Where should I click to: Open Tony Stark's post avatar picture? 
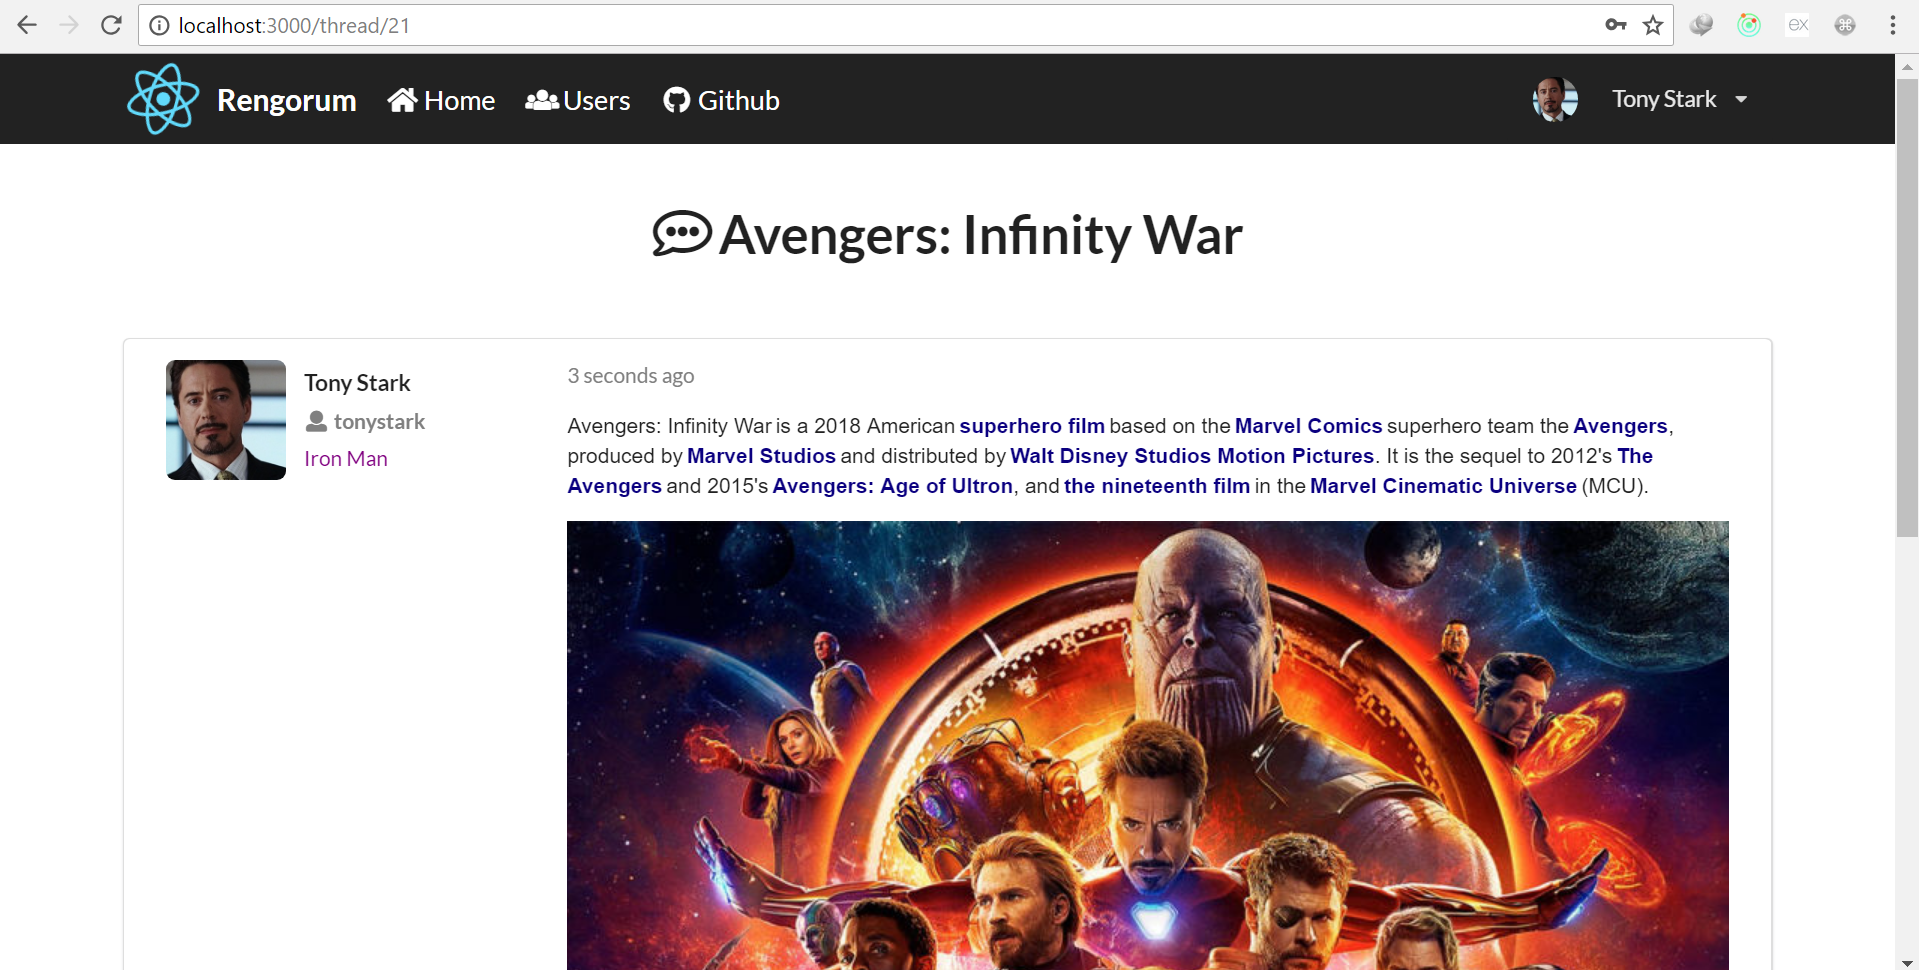[226, 420]
